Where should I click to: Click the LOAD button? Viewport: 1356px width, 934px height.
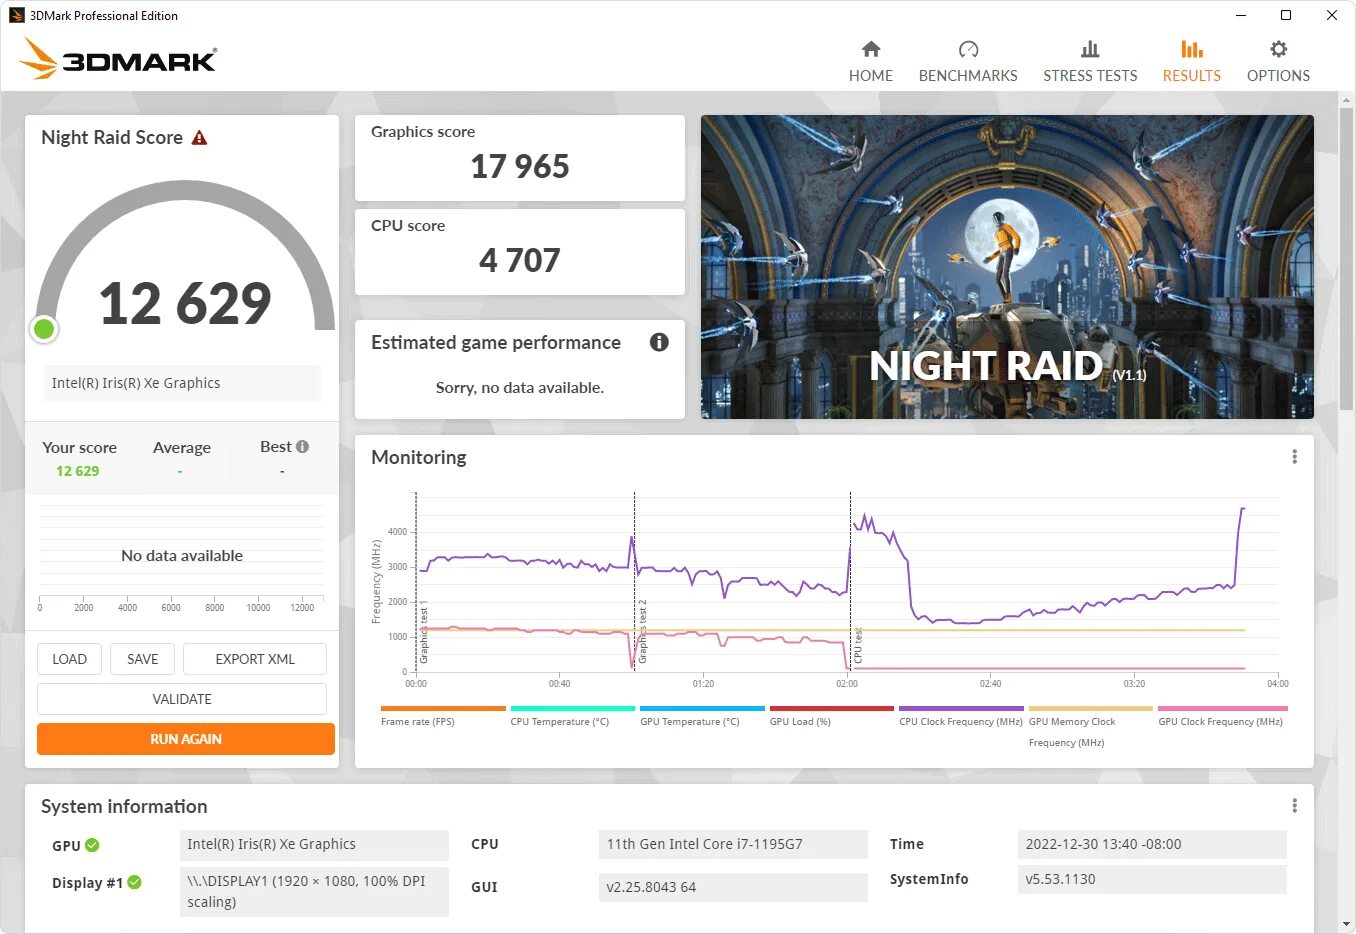coord(69,659)
